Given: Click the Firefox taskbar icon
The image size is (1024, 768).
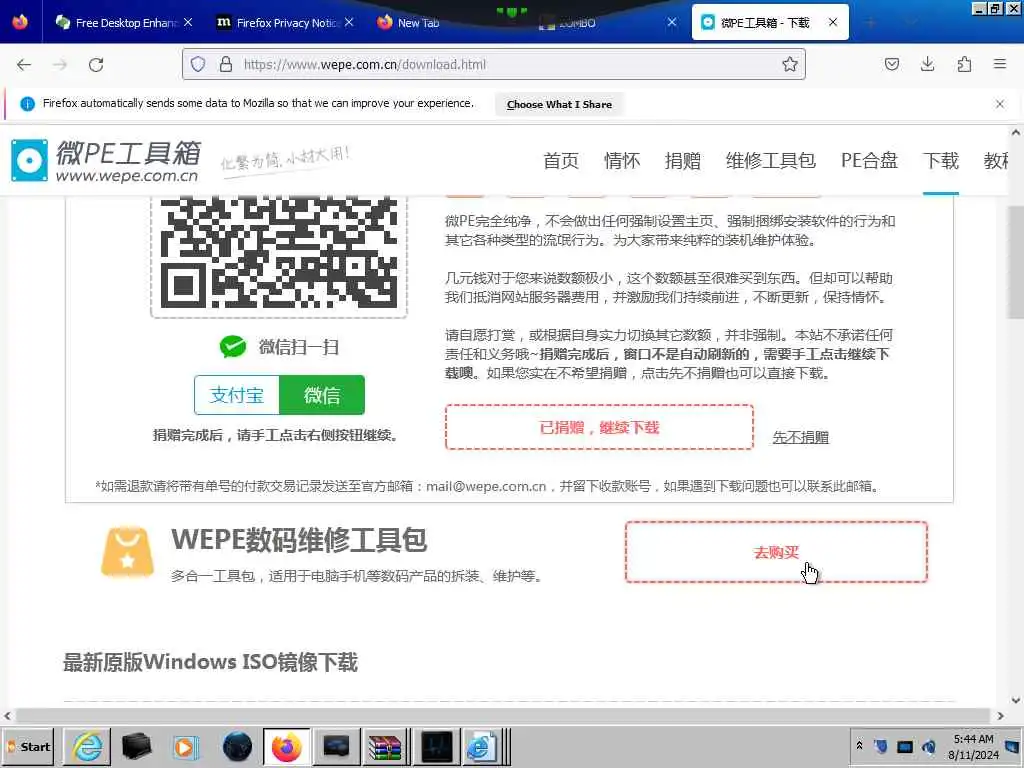Looking at the screenshot, I should tap(287, 746).
